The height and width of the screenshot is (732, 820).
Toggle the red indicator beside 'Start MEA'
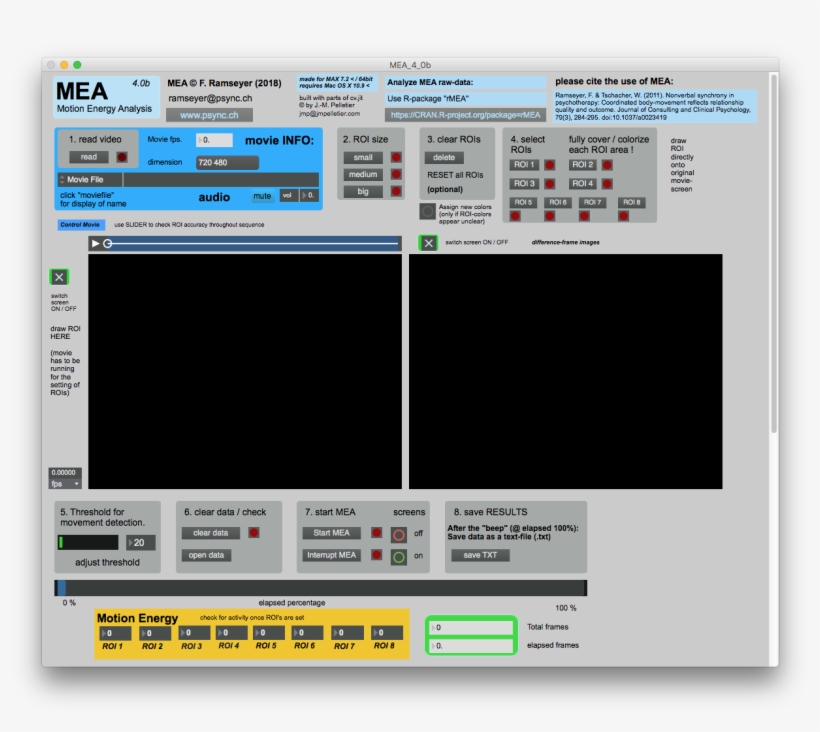377,531
